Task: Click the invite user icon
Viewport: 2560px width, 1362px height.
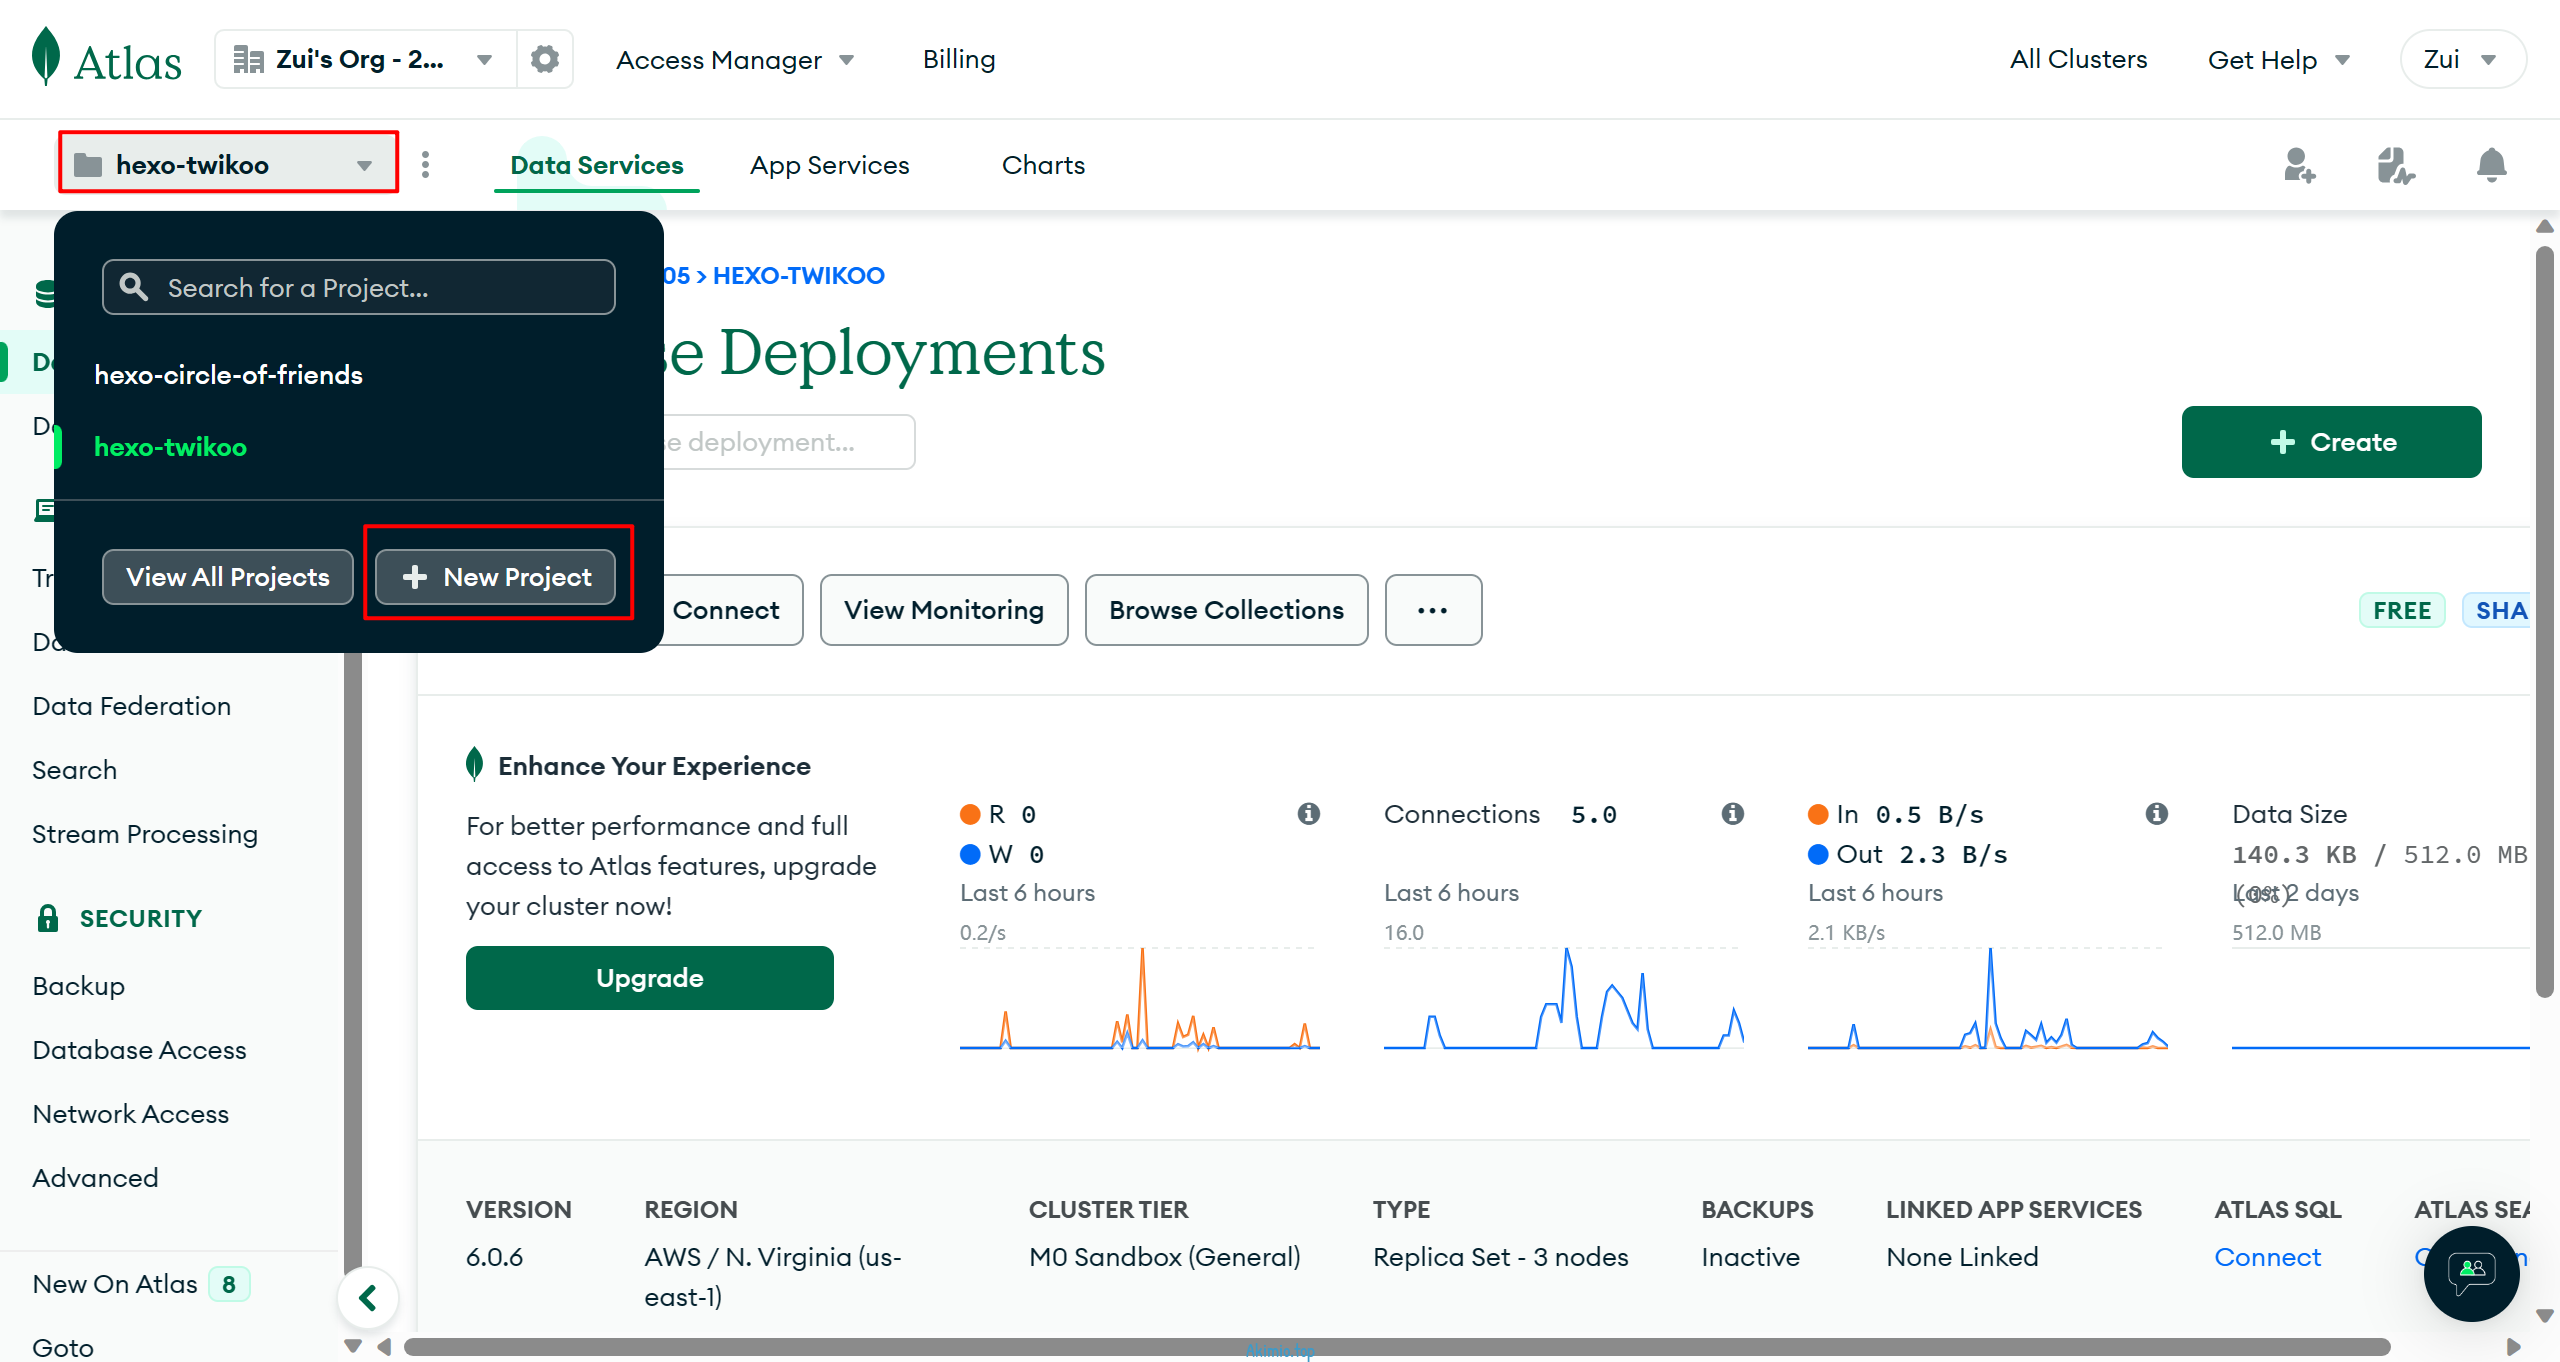Action: pos(2299,165)
